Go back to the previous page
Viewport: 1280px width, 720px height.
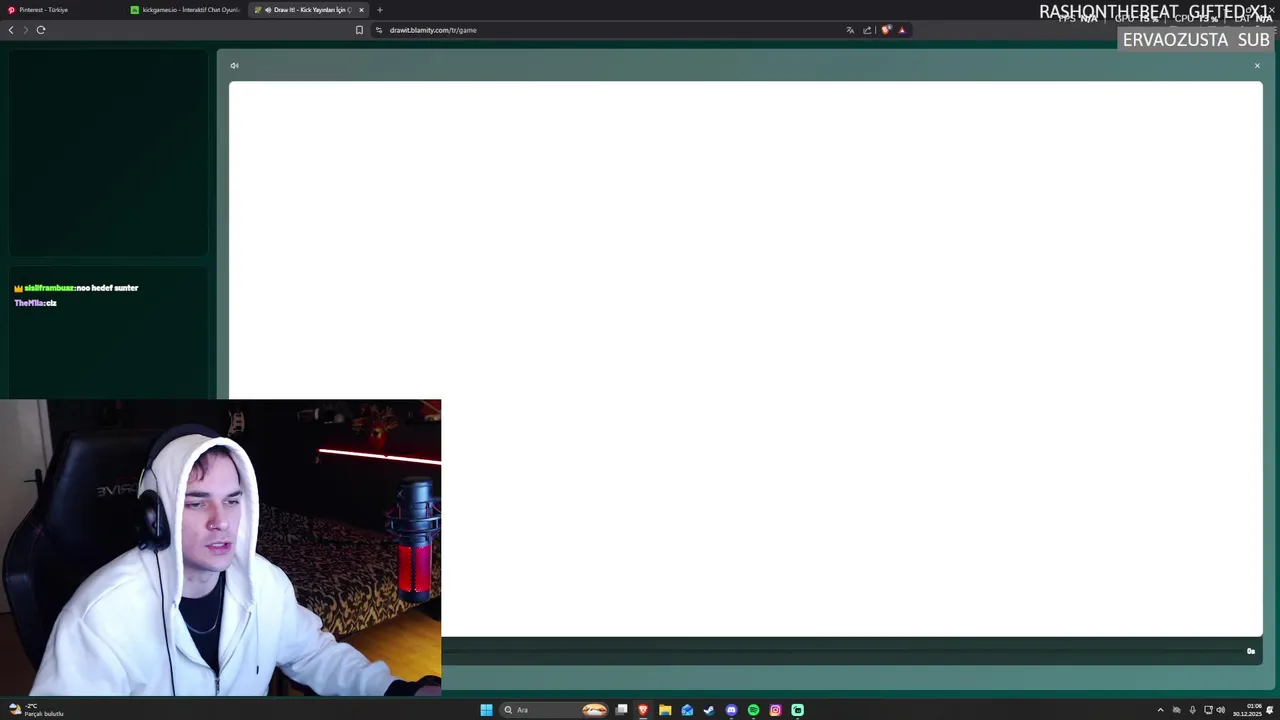tap(11, 30)
